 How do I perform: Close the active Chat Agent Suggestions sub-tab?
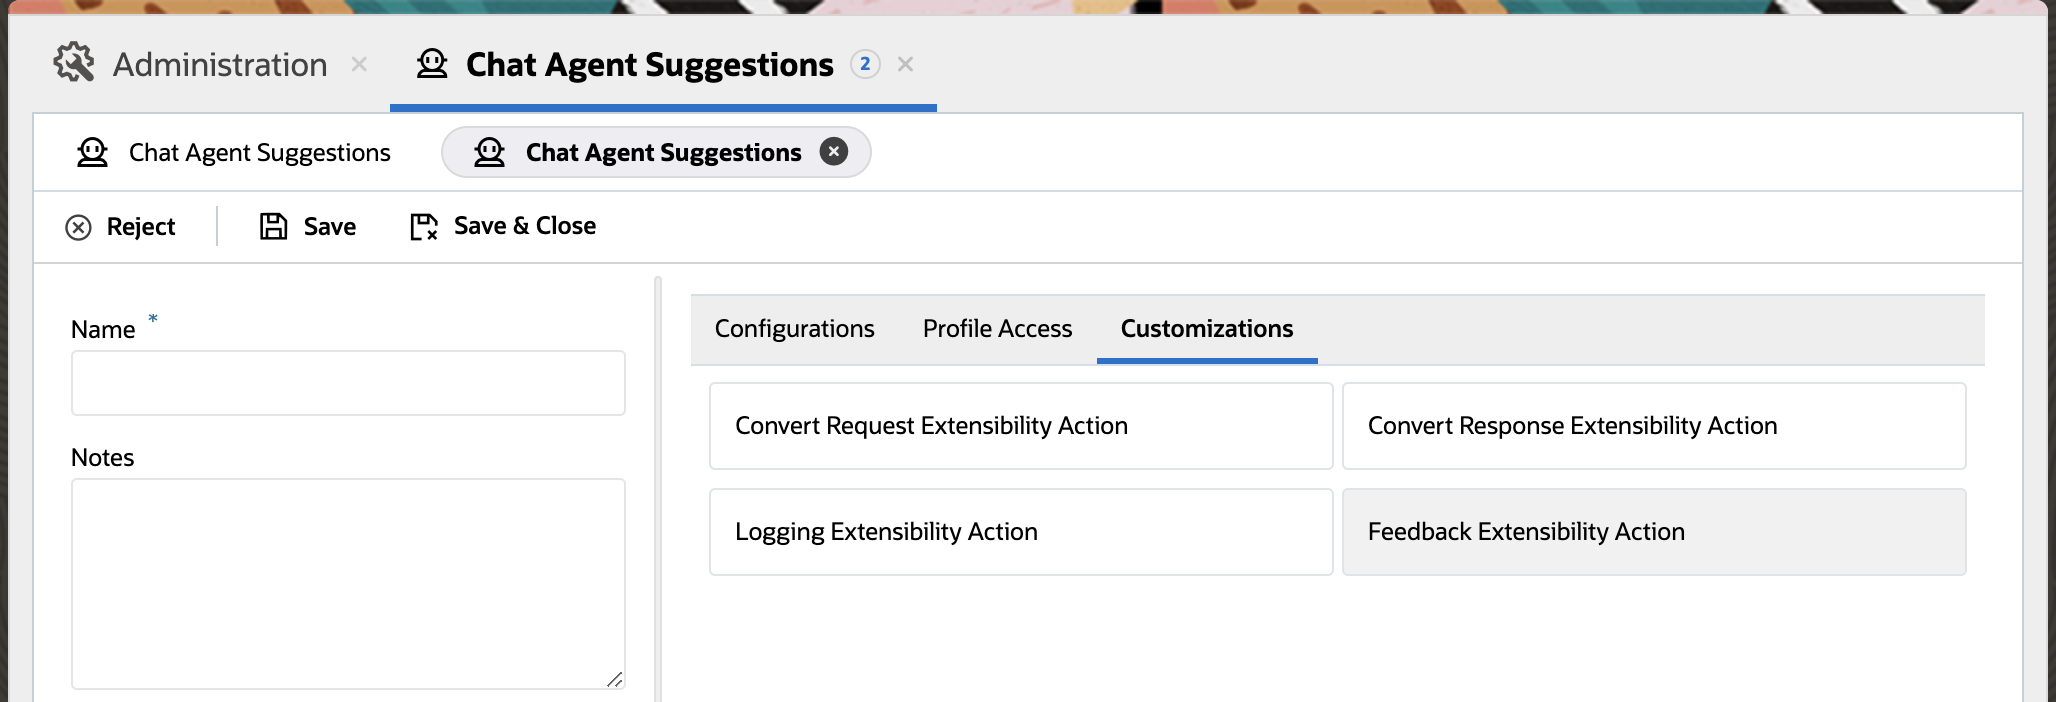pyautogui.click(x=834, y=151)
